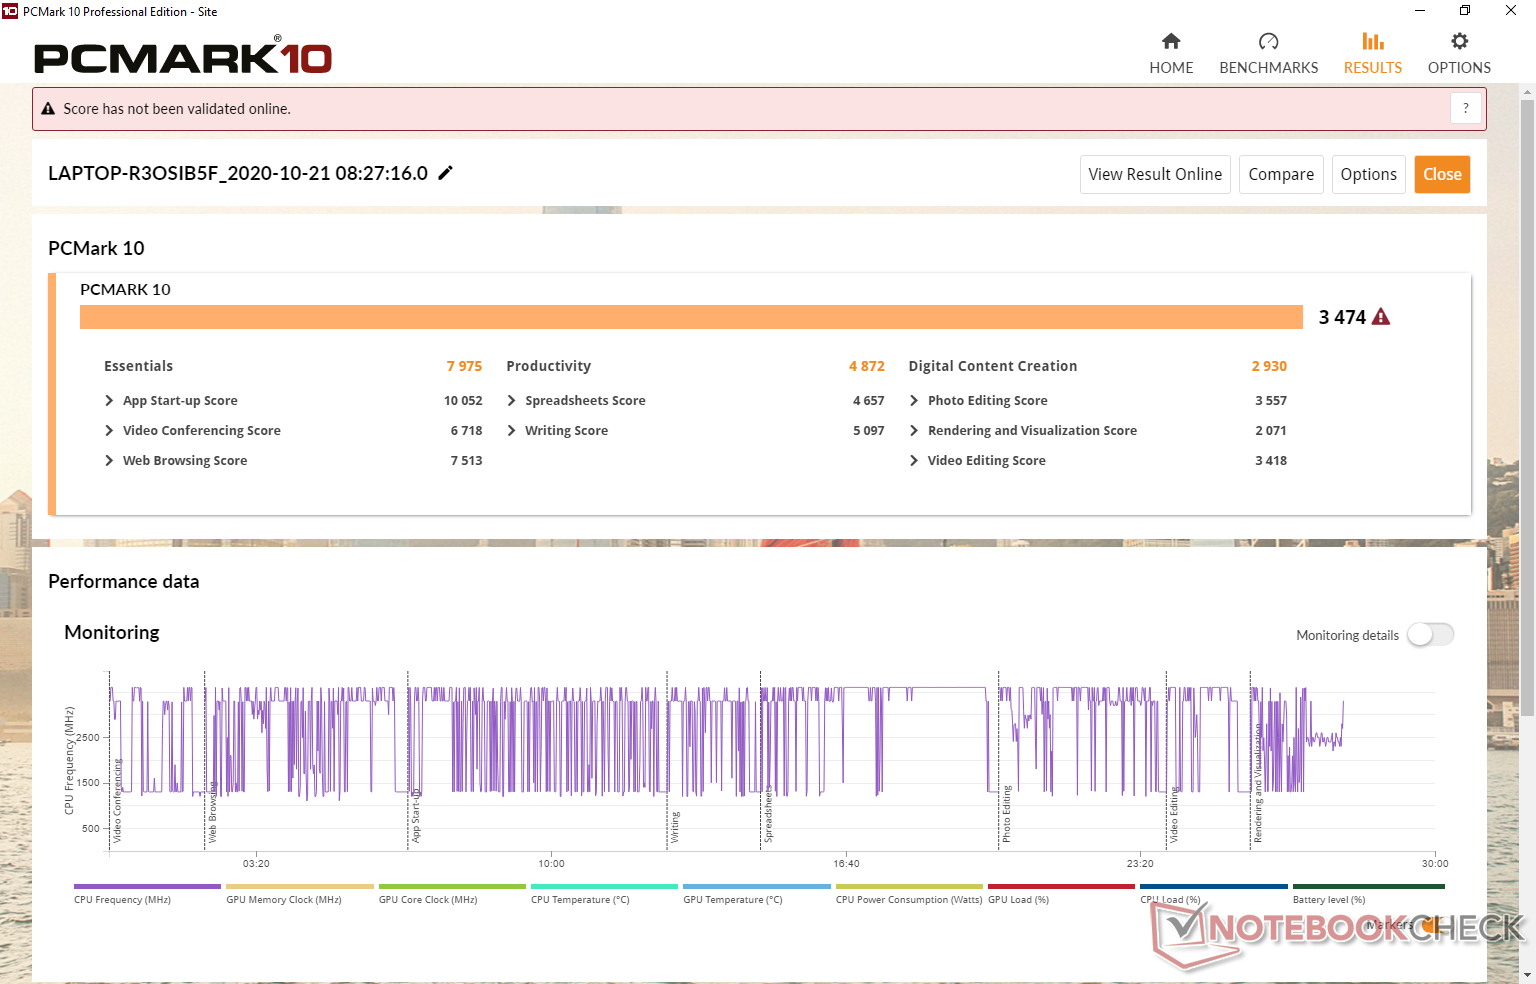The height and width of the screenshot is (984, 1536).
Task: Click scrollbar down arrow
Action: click(1527, 975)
